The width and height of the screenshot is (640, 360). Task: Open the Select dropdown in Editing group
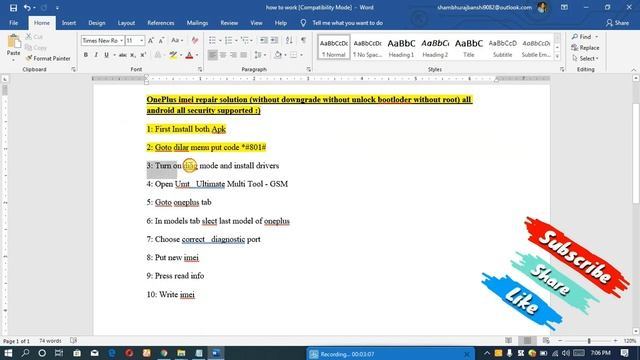585,58
